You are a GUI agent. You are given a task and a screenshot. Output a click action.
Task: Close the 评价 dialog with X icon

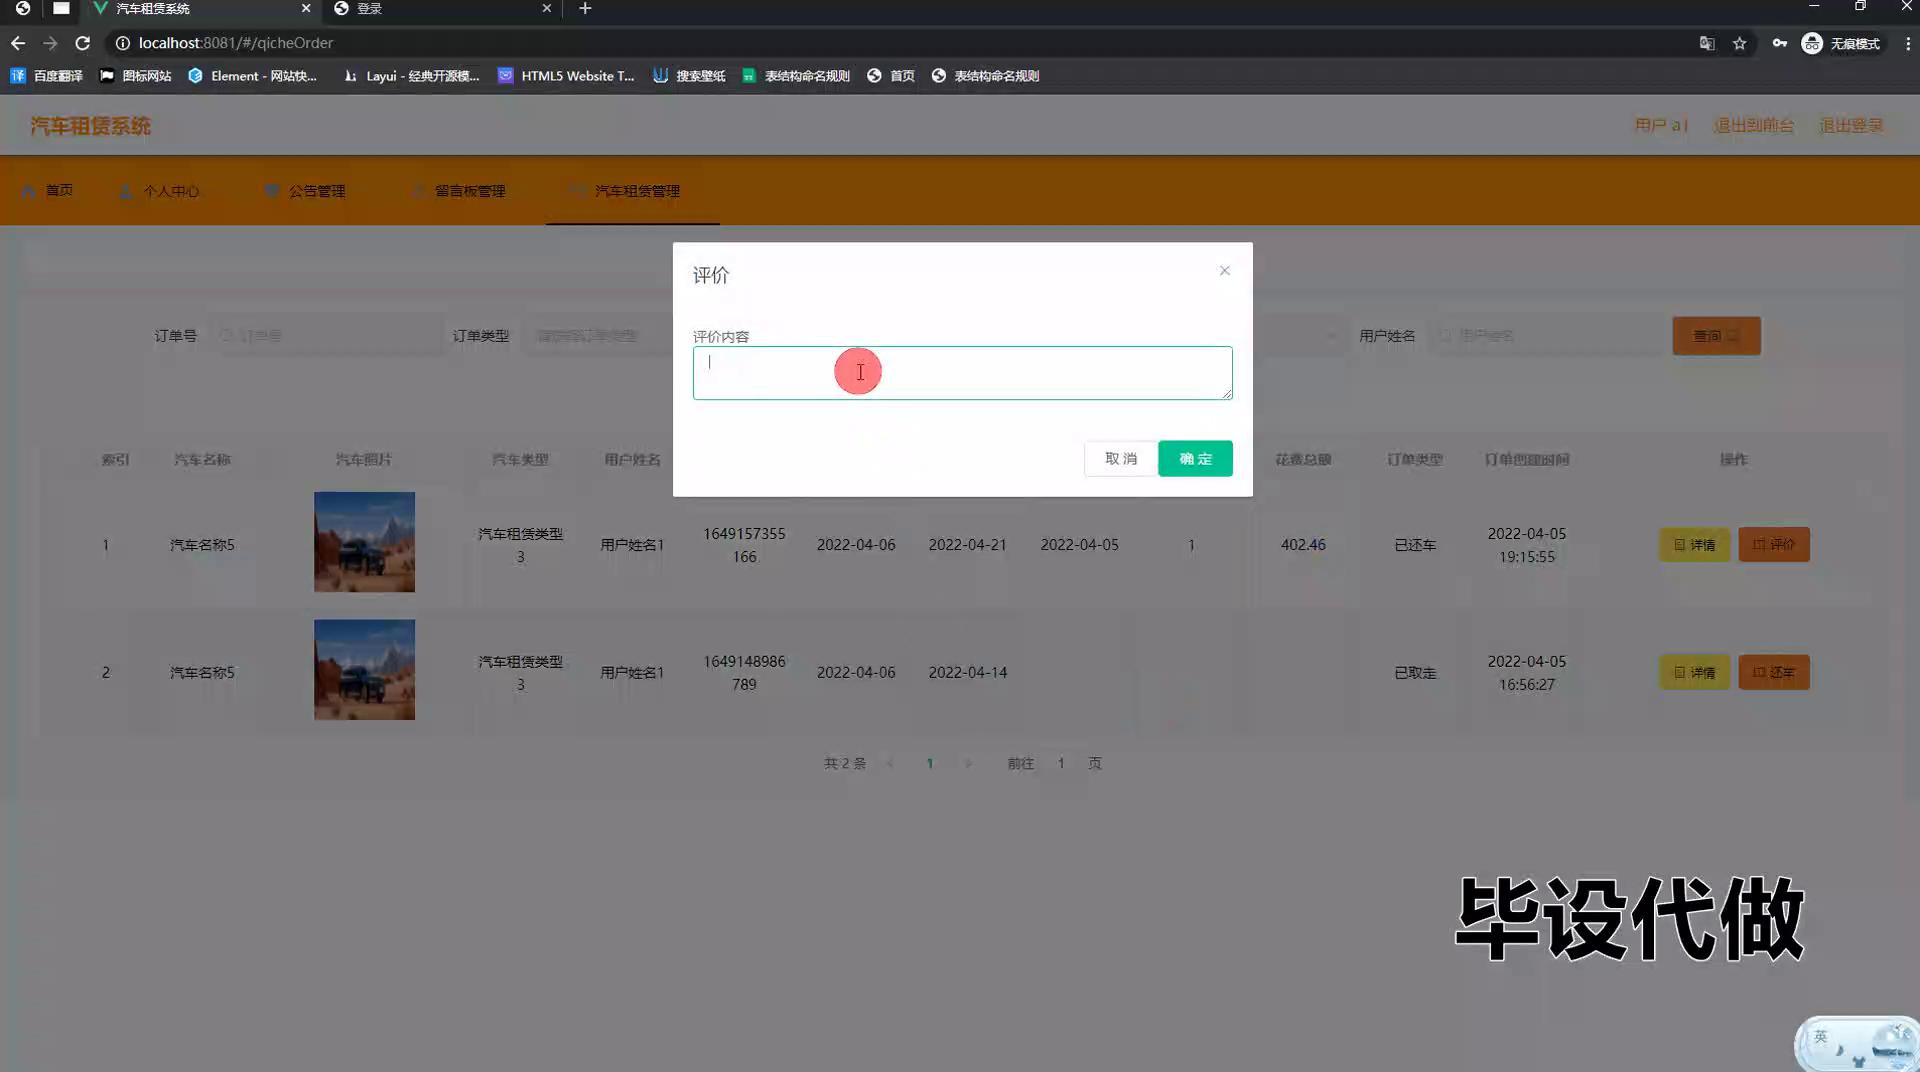[x=1224, y=271]
